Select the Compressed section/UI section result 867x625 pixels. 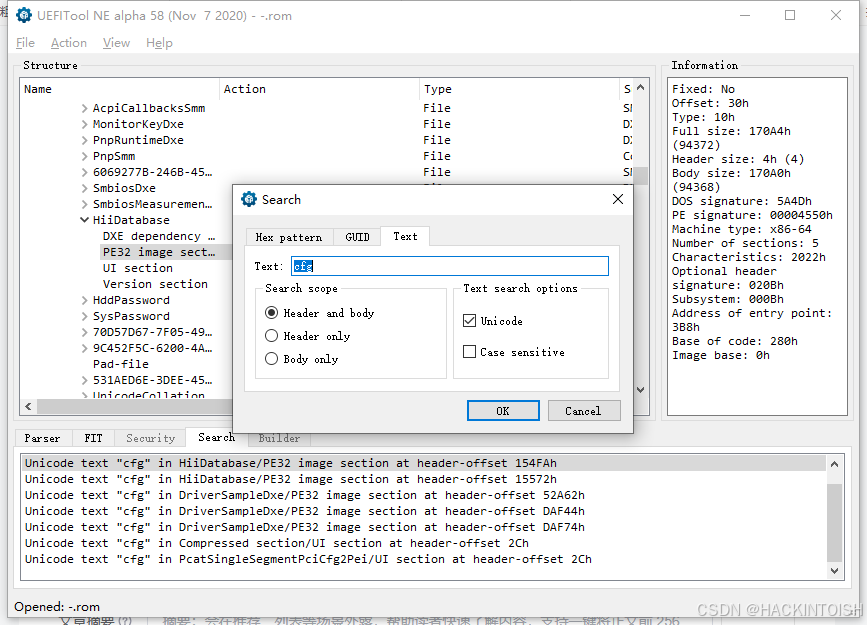tap(424, 543)
